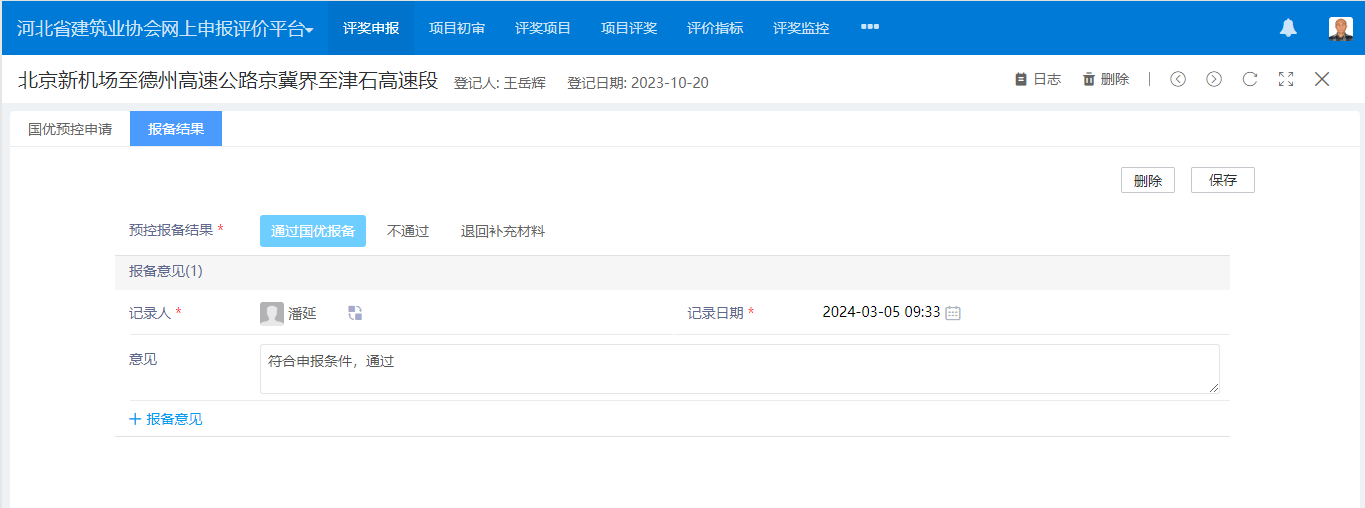Select 通过国优报备 result option
The image size is (1365, 508).
click(x=313, y=231)
